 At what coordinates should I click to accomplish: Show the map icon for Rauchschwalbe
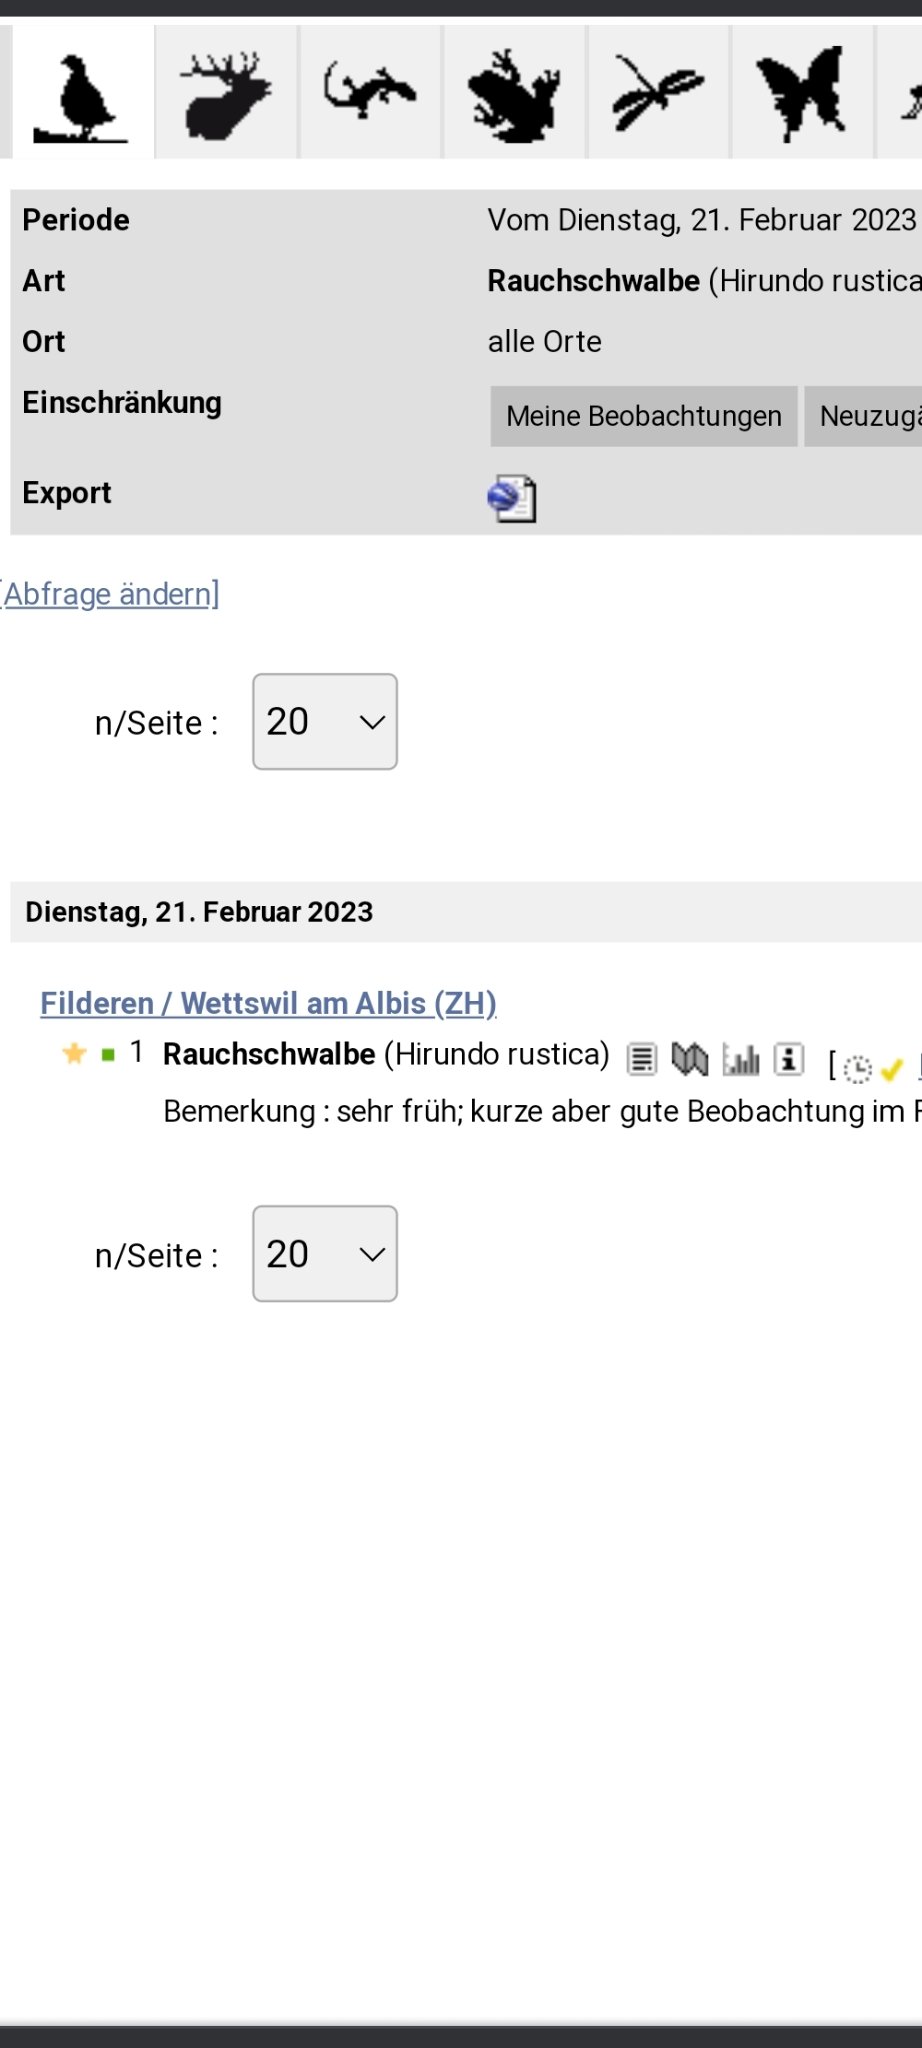(x=690, y=1059)
